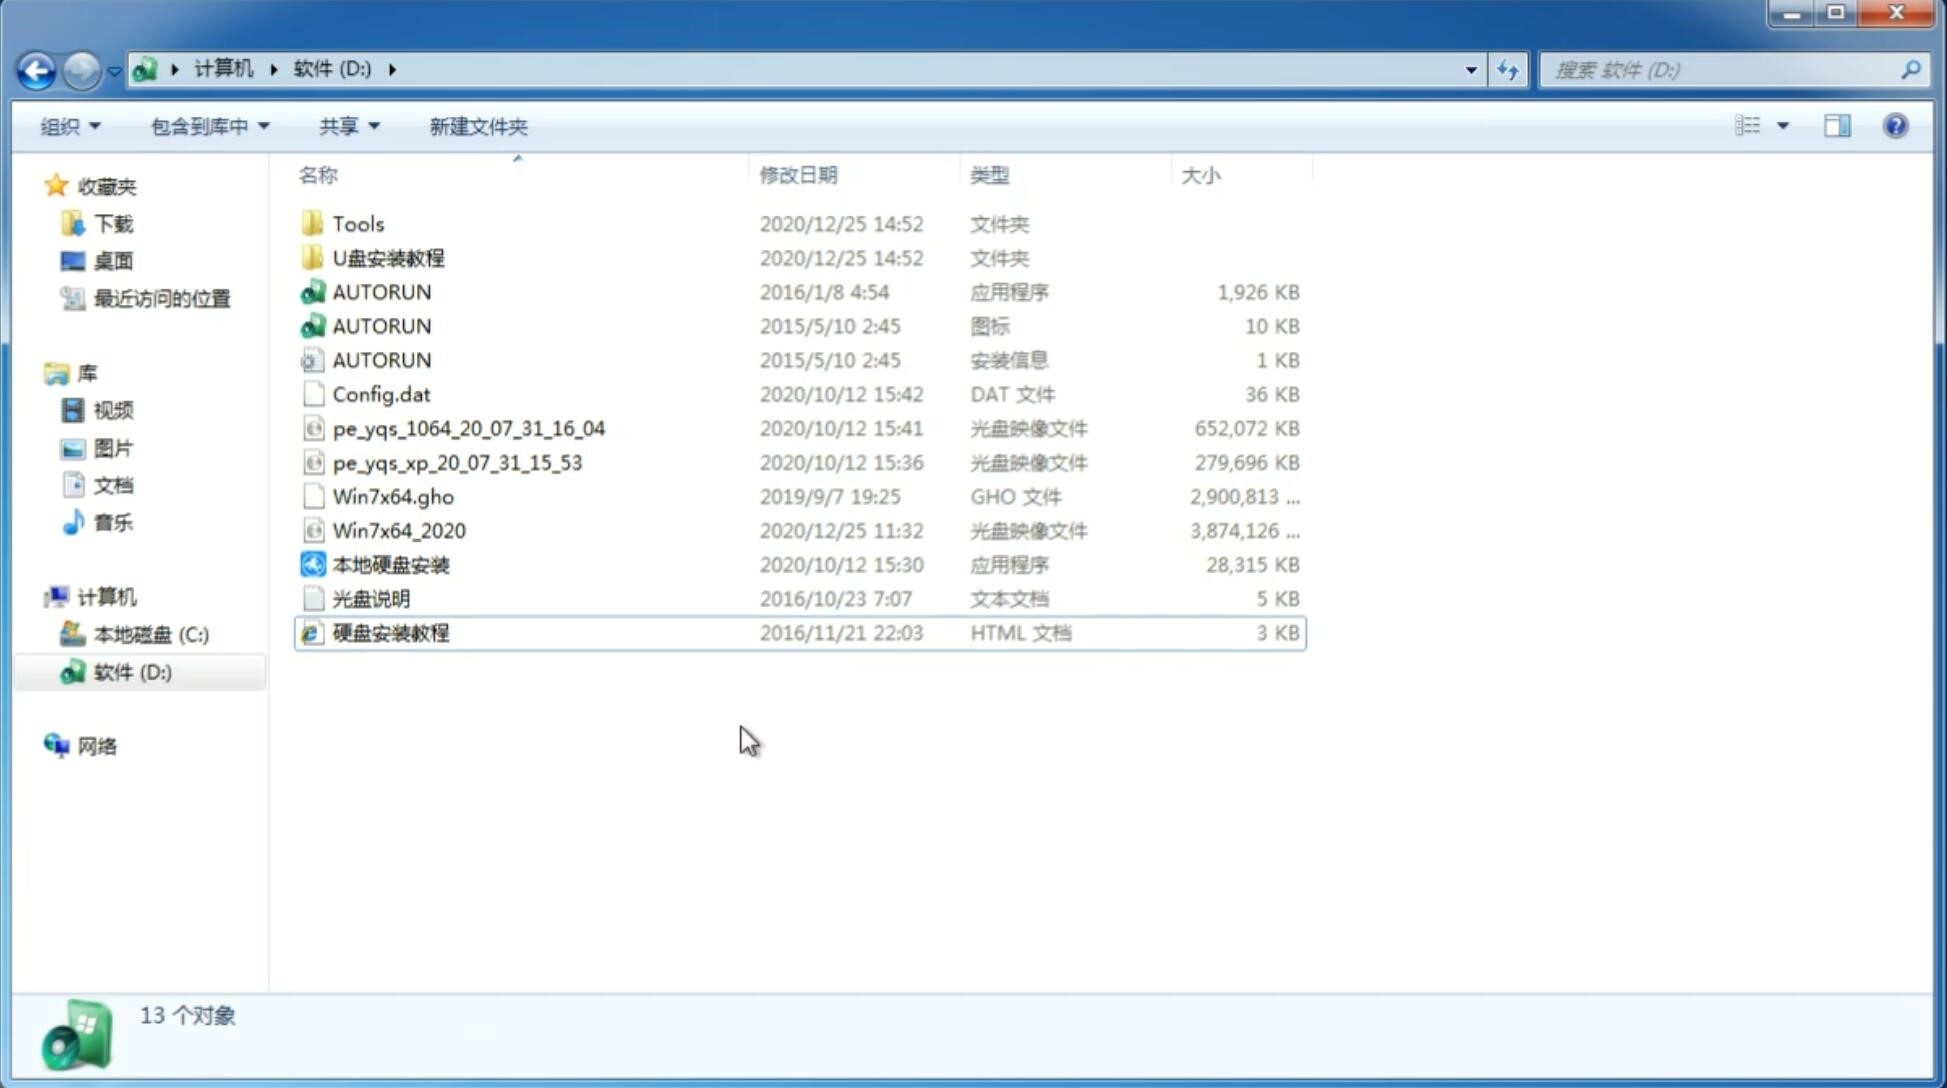Click the back navigation arrow
Screen dimensions: 1947x1088
[36, 68]
